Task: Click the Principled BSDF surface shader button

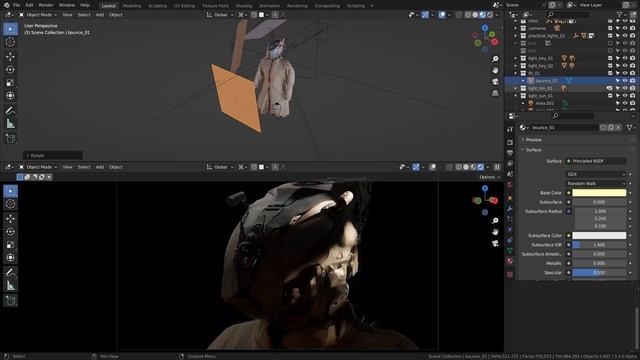Action: 596,161
